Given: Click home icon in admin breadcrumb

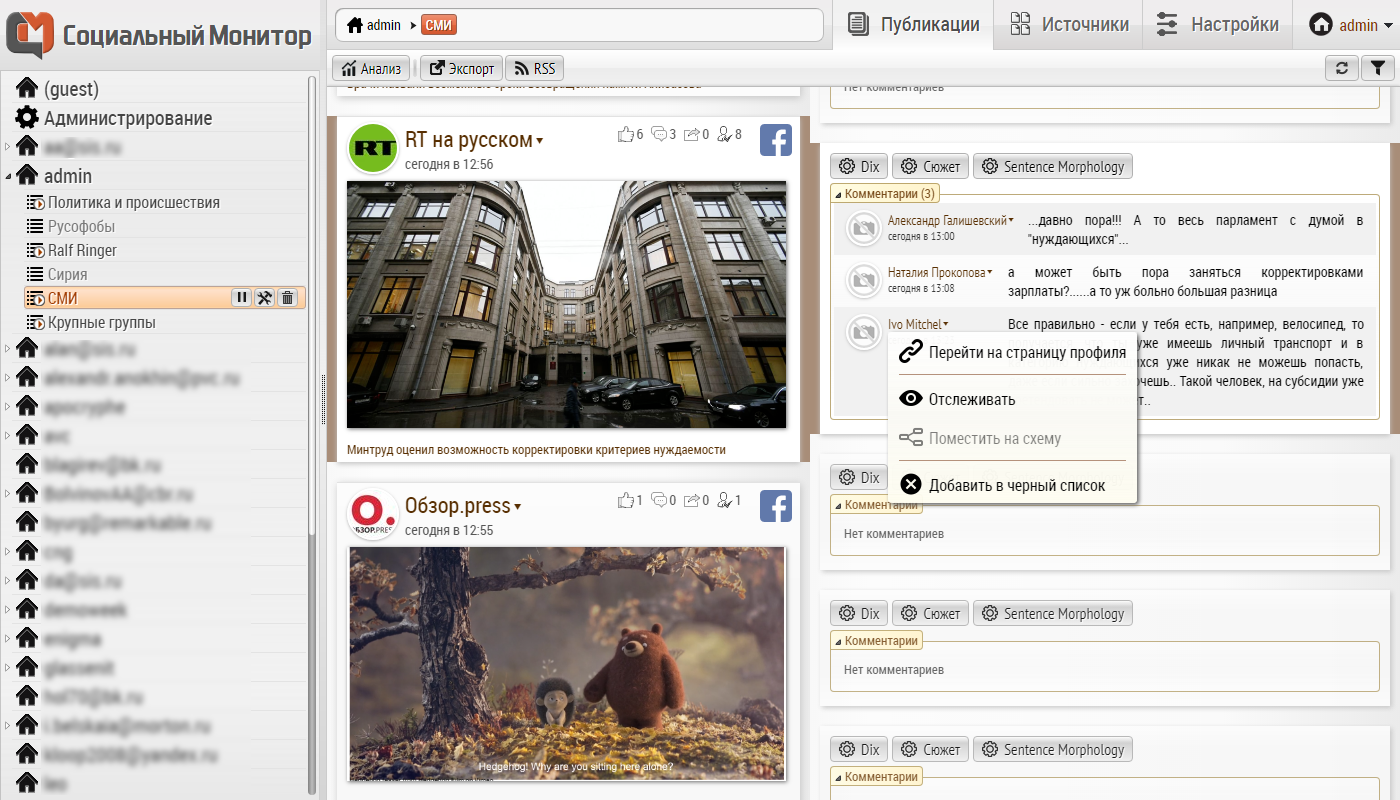Looking at the screenshot, I should coord(355,25).
